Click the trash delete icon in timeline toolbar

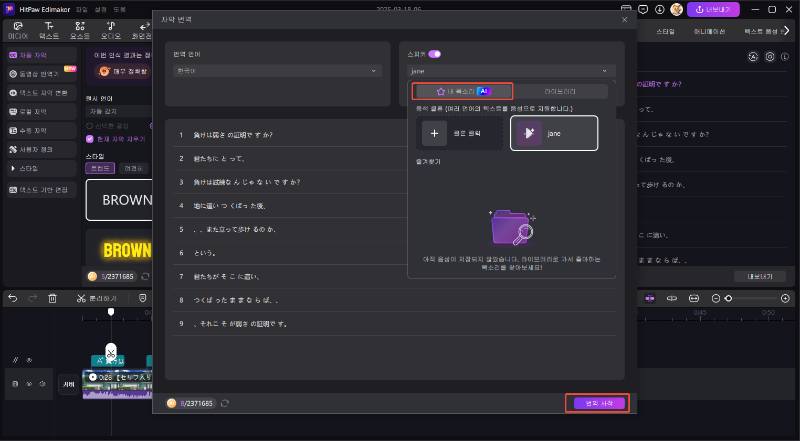tap(53, 298)
